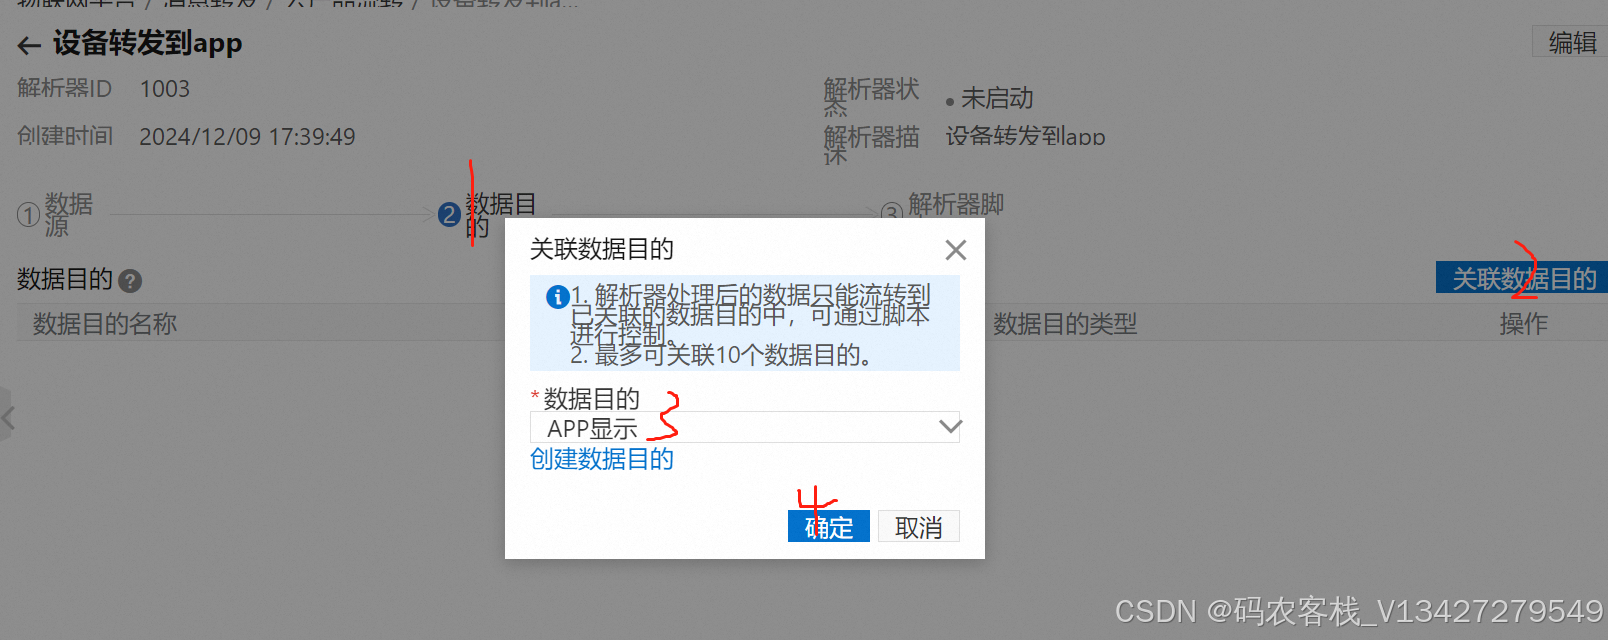The height and width of the screenshot is (640, 1608).
Task: Click the 操作 column header
Action: 1523,324
